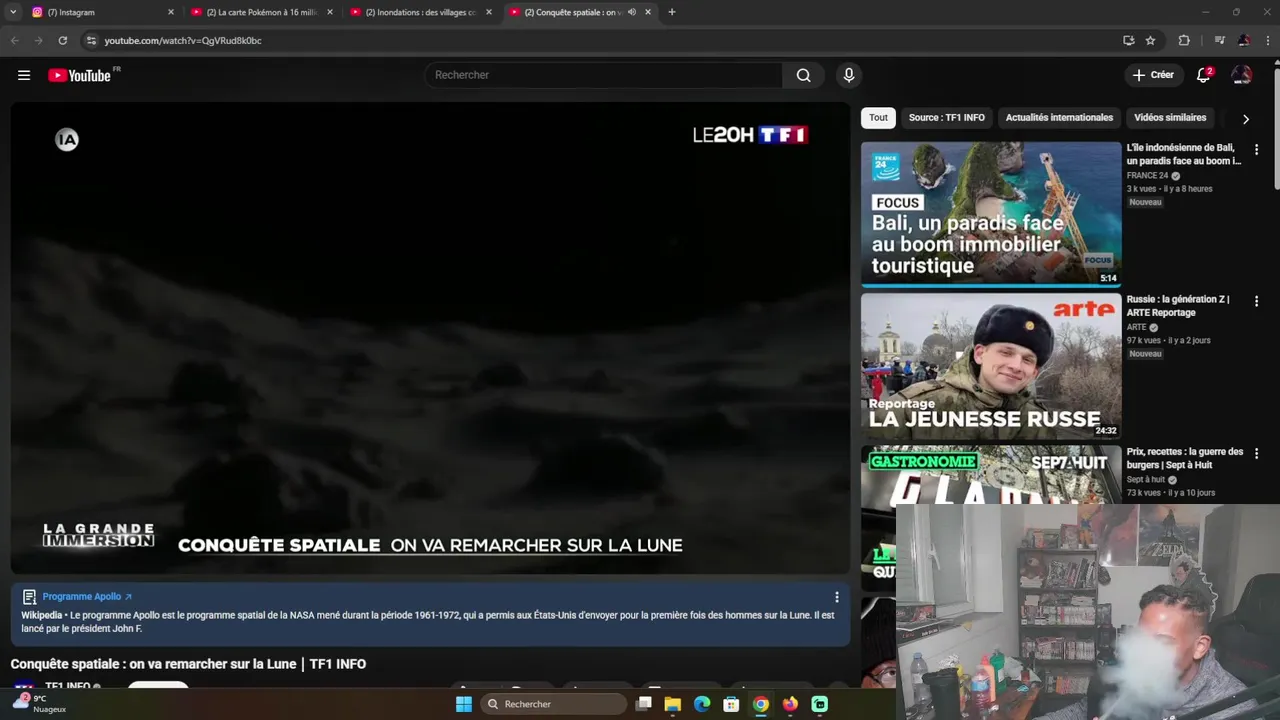Open the Chrome three-dot menu
Viewport: 1280px width, 720px height.
click(1267, 41)
